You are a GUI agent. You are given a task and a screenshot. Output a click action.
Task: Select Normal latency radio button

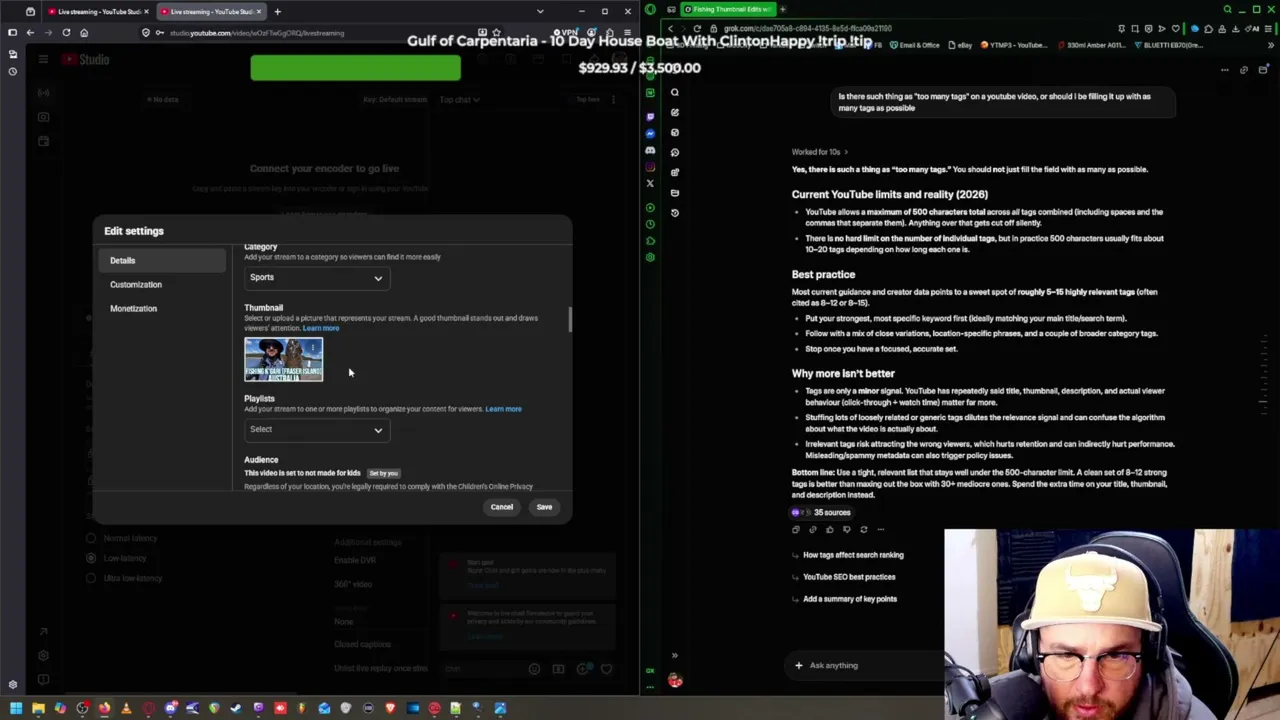click(x=91, y=538)
